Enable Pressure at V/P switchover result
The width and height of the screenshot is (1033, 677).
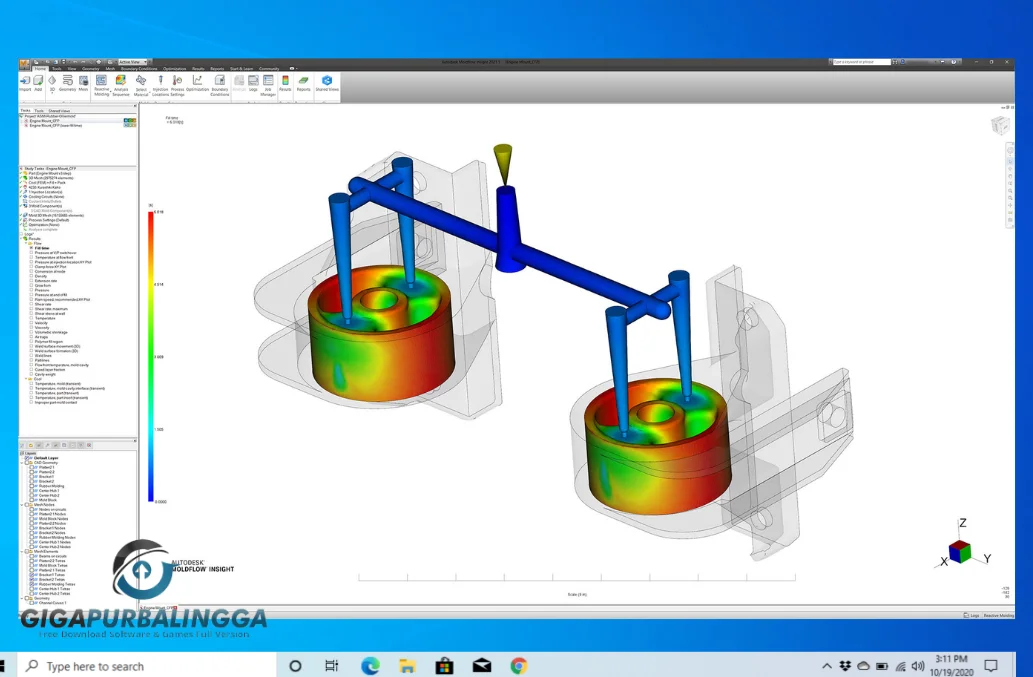pos(31,253)
